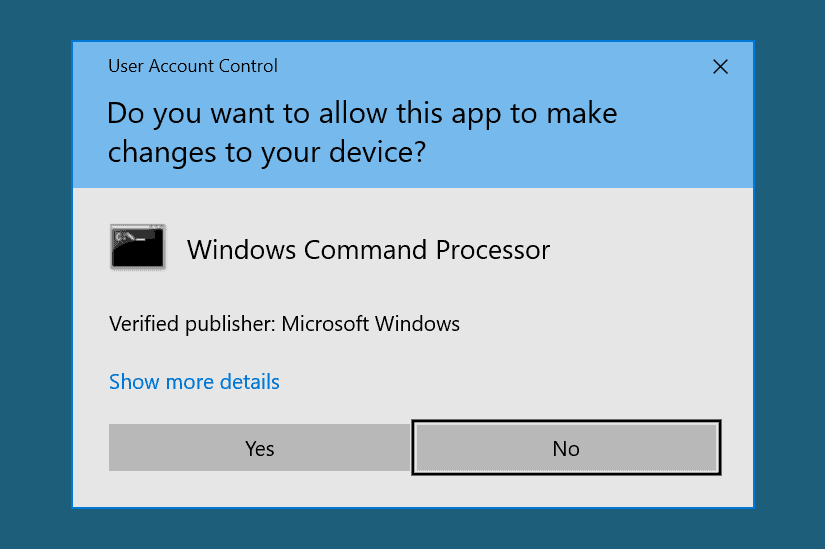Click the heading line "changes to your device?"
The height and width of the screenshot is (549, 825).
coord(267,151)
